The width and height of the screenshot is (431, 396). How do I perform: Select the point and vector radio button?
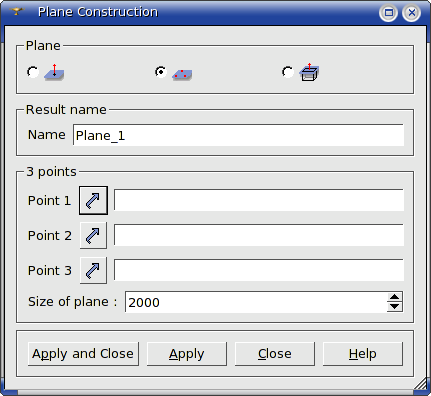(33, 72)
